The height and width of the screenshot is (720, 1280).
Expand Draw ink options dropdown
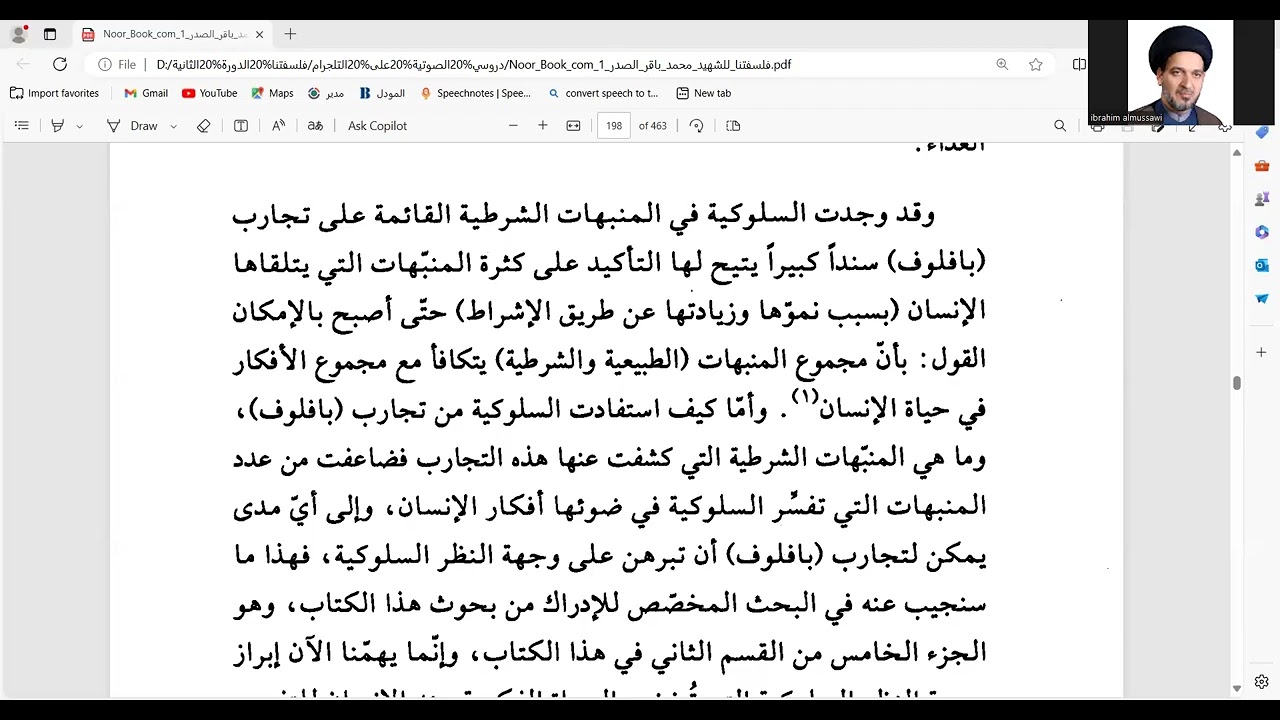(173, 126)
